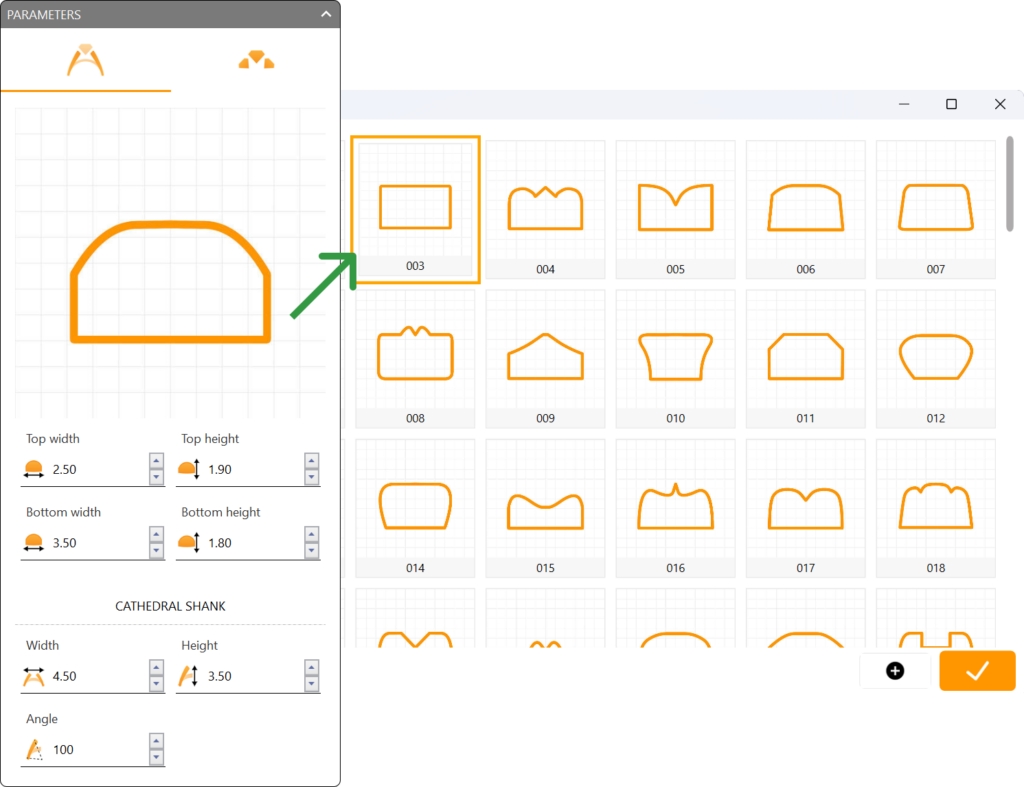Click the plus add profile button
1024x787 pixels.
point(895,671)
